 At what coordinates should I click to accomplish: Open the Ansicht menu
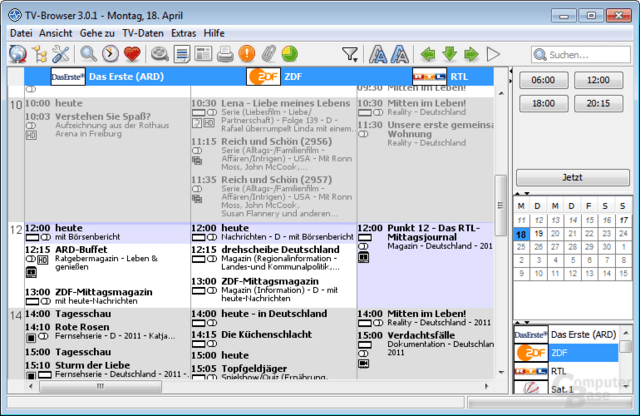coord(56,33)
